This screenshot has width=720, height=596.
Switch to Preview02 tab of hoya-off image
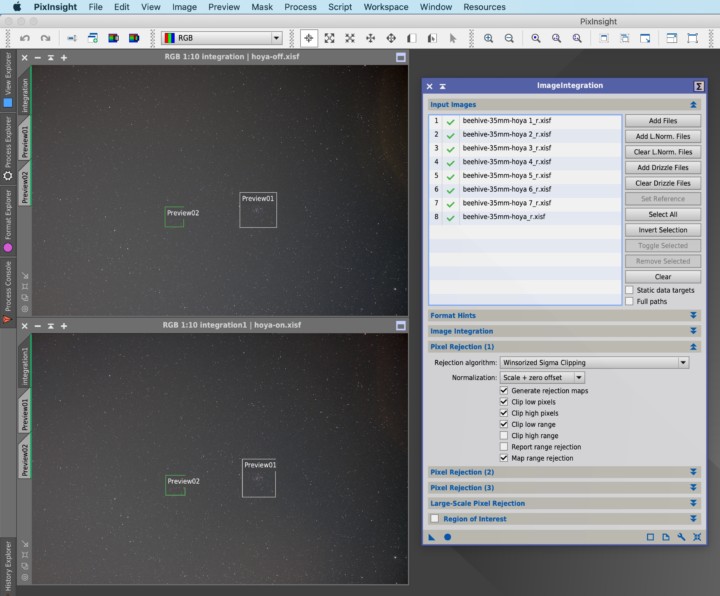(25, 186)
